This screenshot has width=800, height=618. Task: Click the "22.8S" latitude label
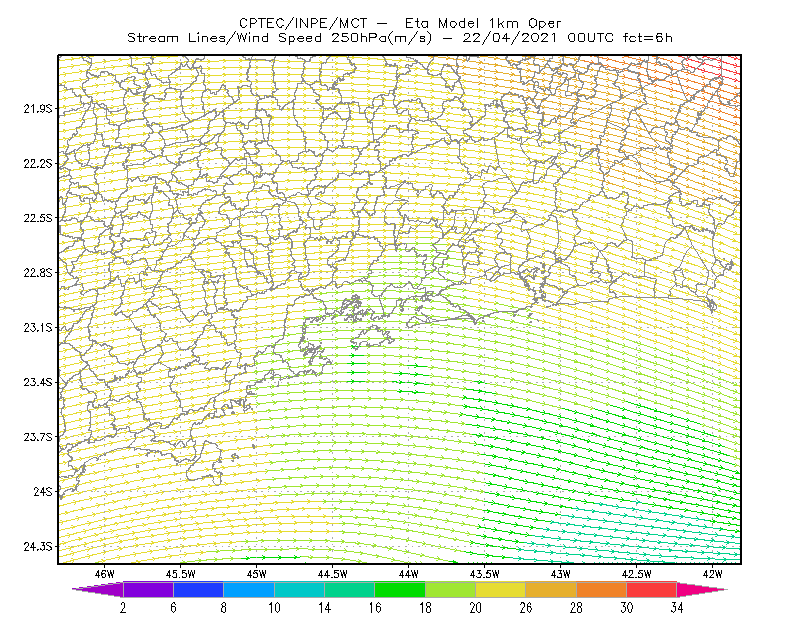pyautogui.click(x=38, y=273)
